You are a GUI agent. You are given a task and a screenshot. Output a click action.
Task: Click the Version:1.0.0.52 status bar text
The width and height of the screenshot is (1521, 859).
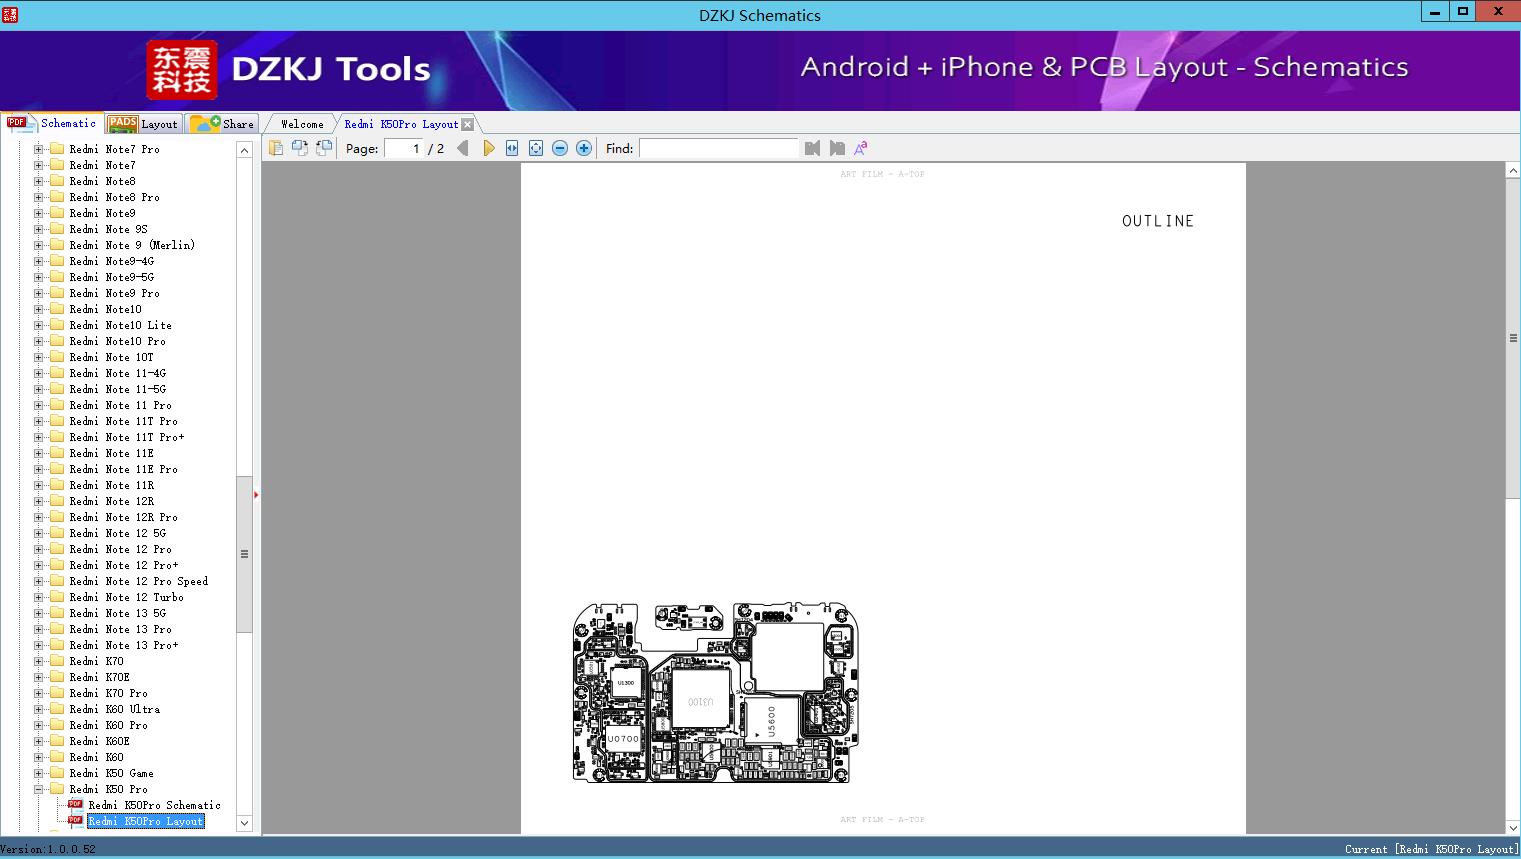[x=48, y=849]
